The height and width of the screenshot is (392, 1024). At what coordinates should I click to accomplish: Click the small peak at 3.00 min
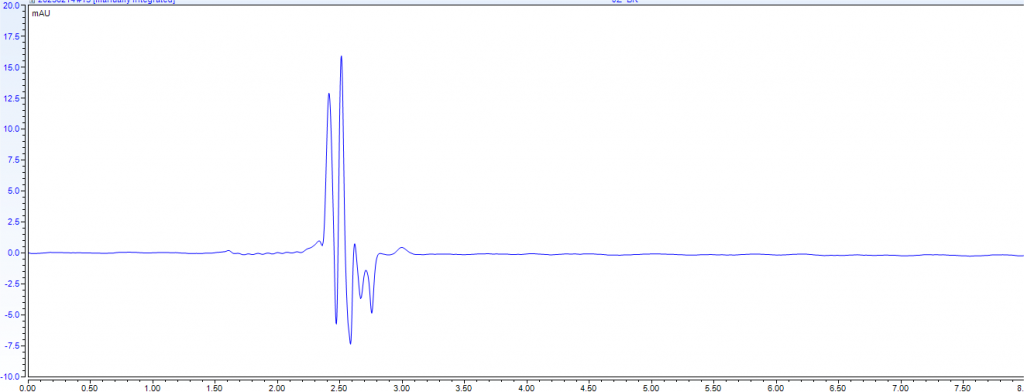402,248
